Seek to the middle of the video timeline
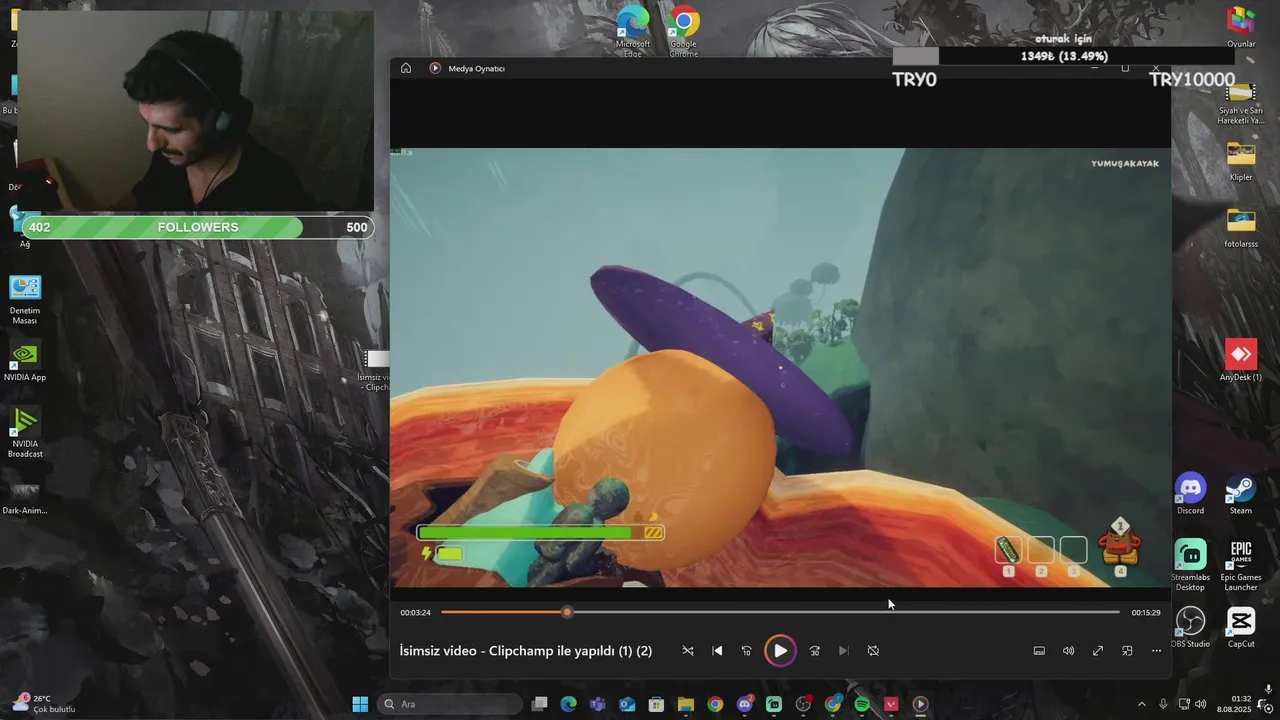The height and width of the screenshot is (720, 1280). (780, 612)
